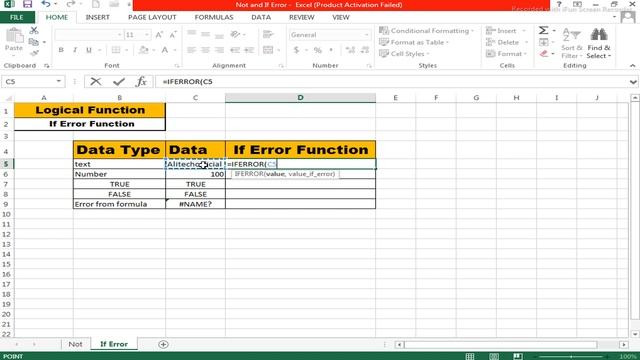This screenshot has width=640, height=360.
Task: Open the font size dropdown
Action: 147,35
